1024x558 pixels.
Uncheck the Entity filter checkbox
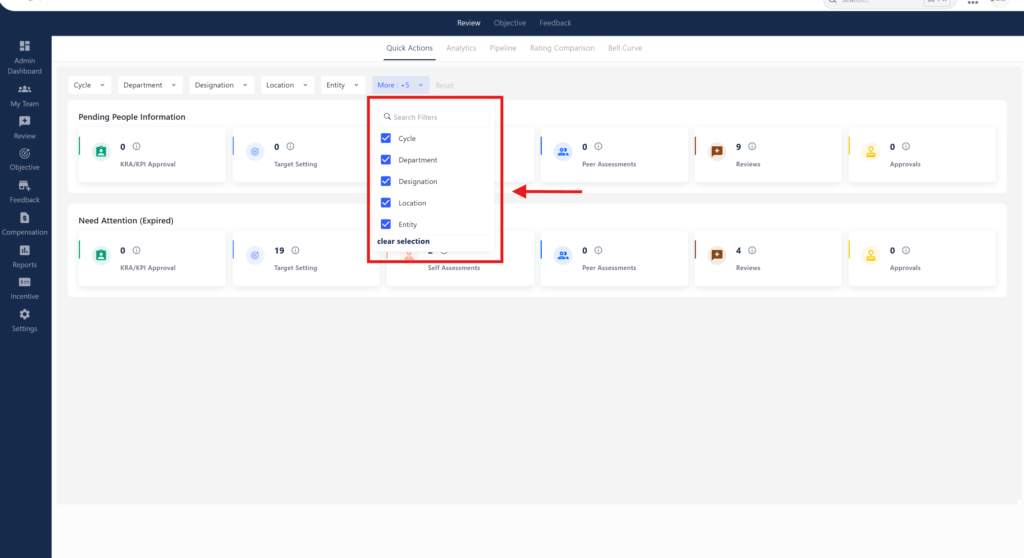[x=386, y=224]
